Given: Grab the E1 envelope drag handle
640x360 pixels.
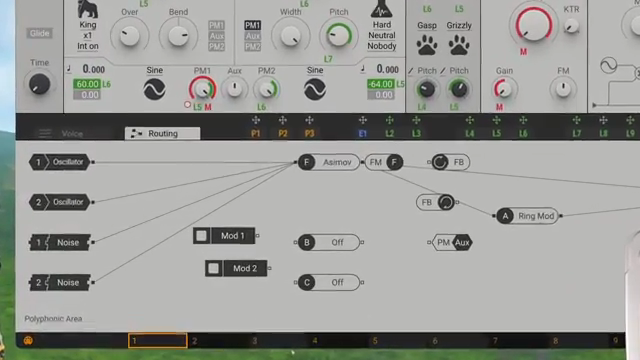Looking at the screenshot, I should (362, 120).
